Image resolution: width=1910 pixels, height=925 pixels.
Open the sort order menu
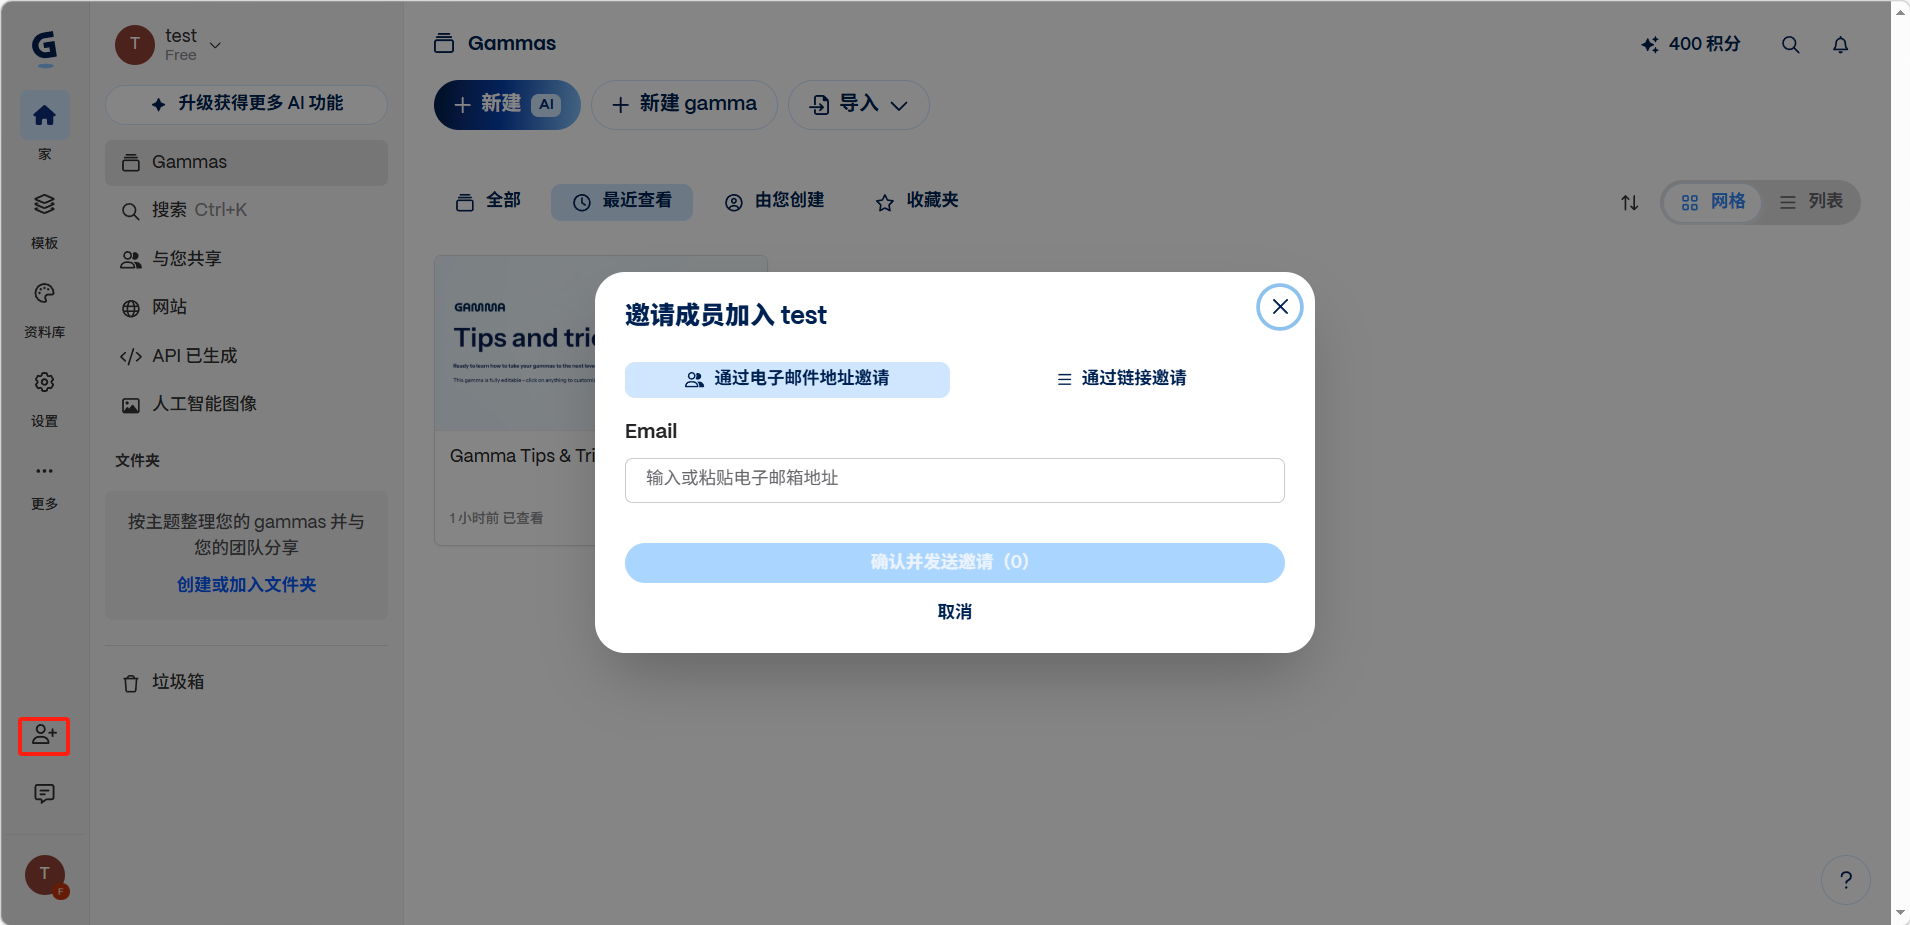(1629, 203)
